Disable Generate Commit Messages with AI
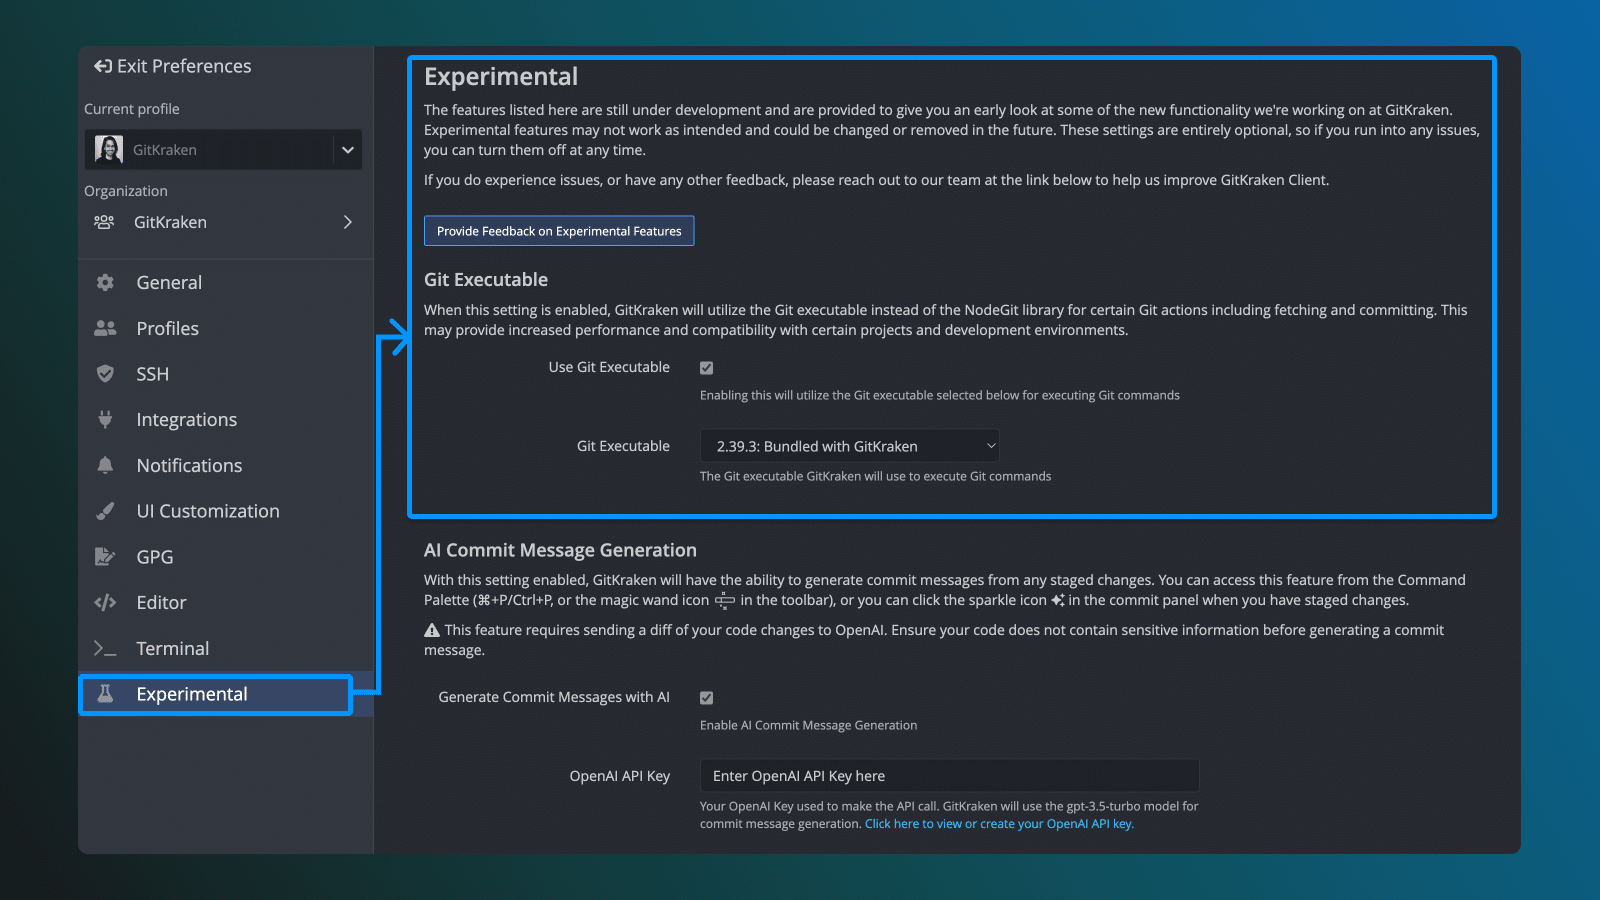Viewport: 1600px width, 900px height. tap(707, 697)
